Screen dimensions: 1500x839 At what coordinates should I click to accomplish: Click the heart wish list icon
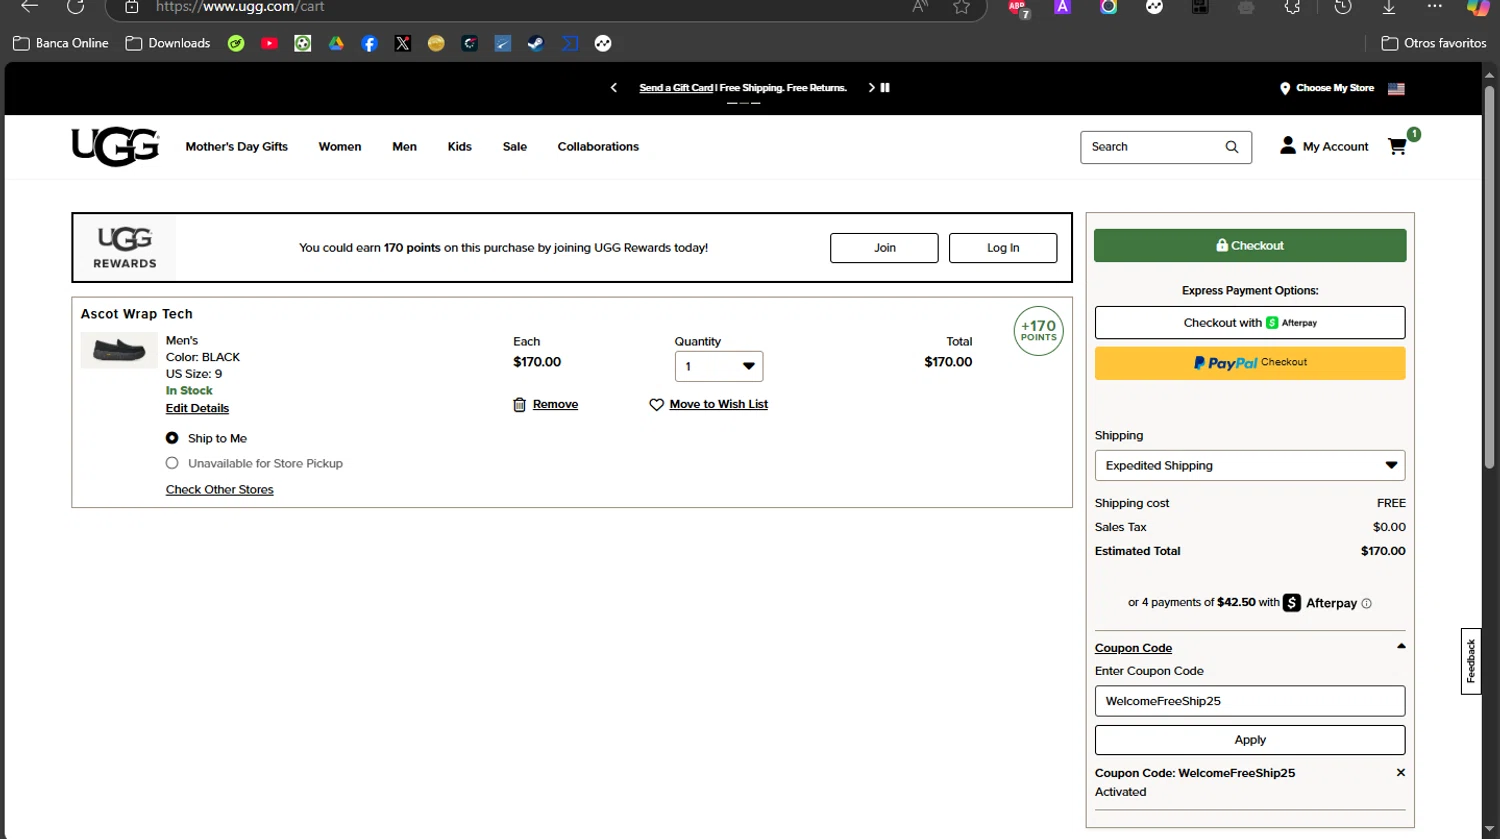[x=656, y=405]
